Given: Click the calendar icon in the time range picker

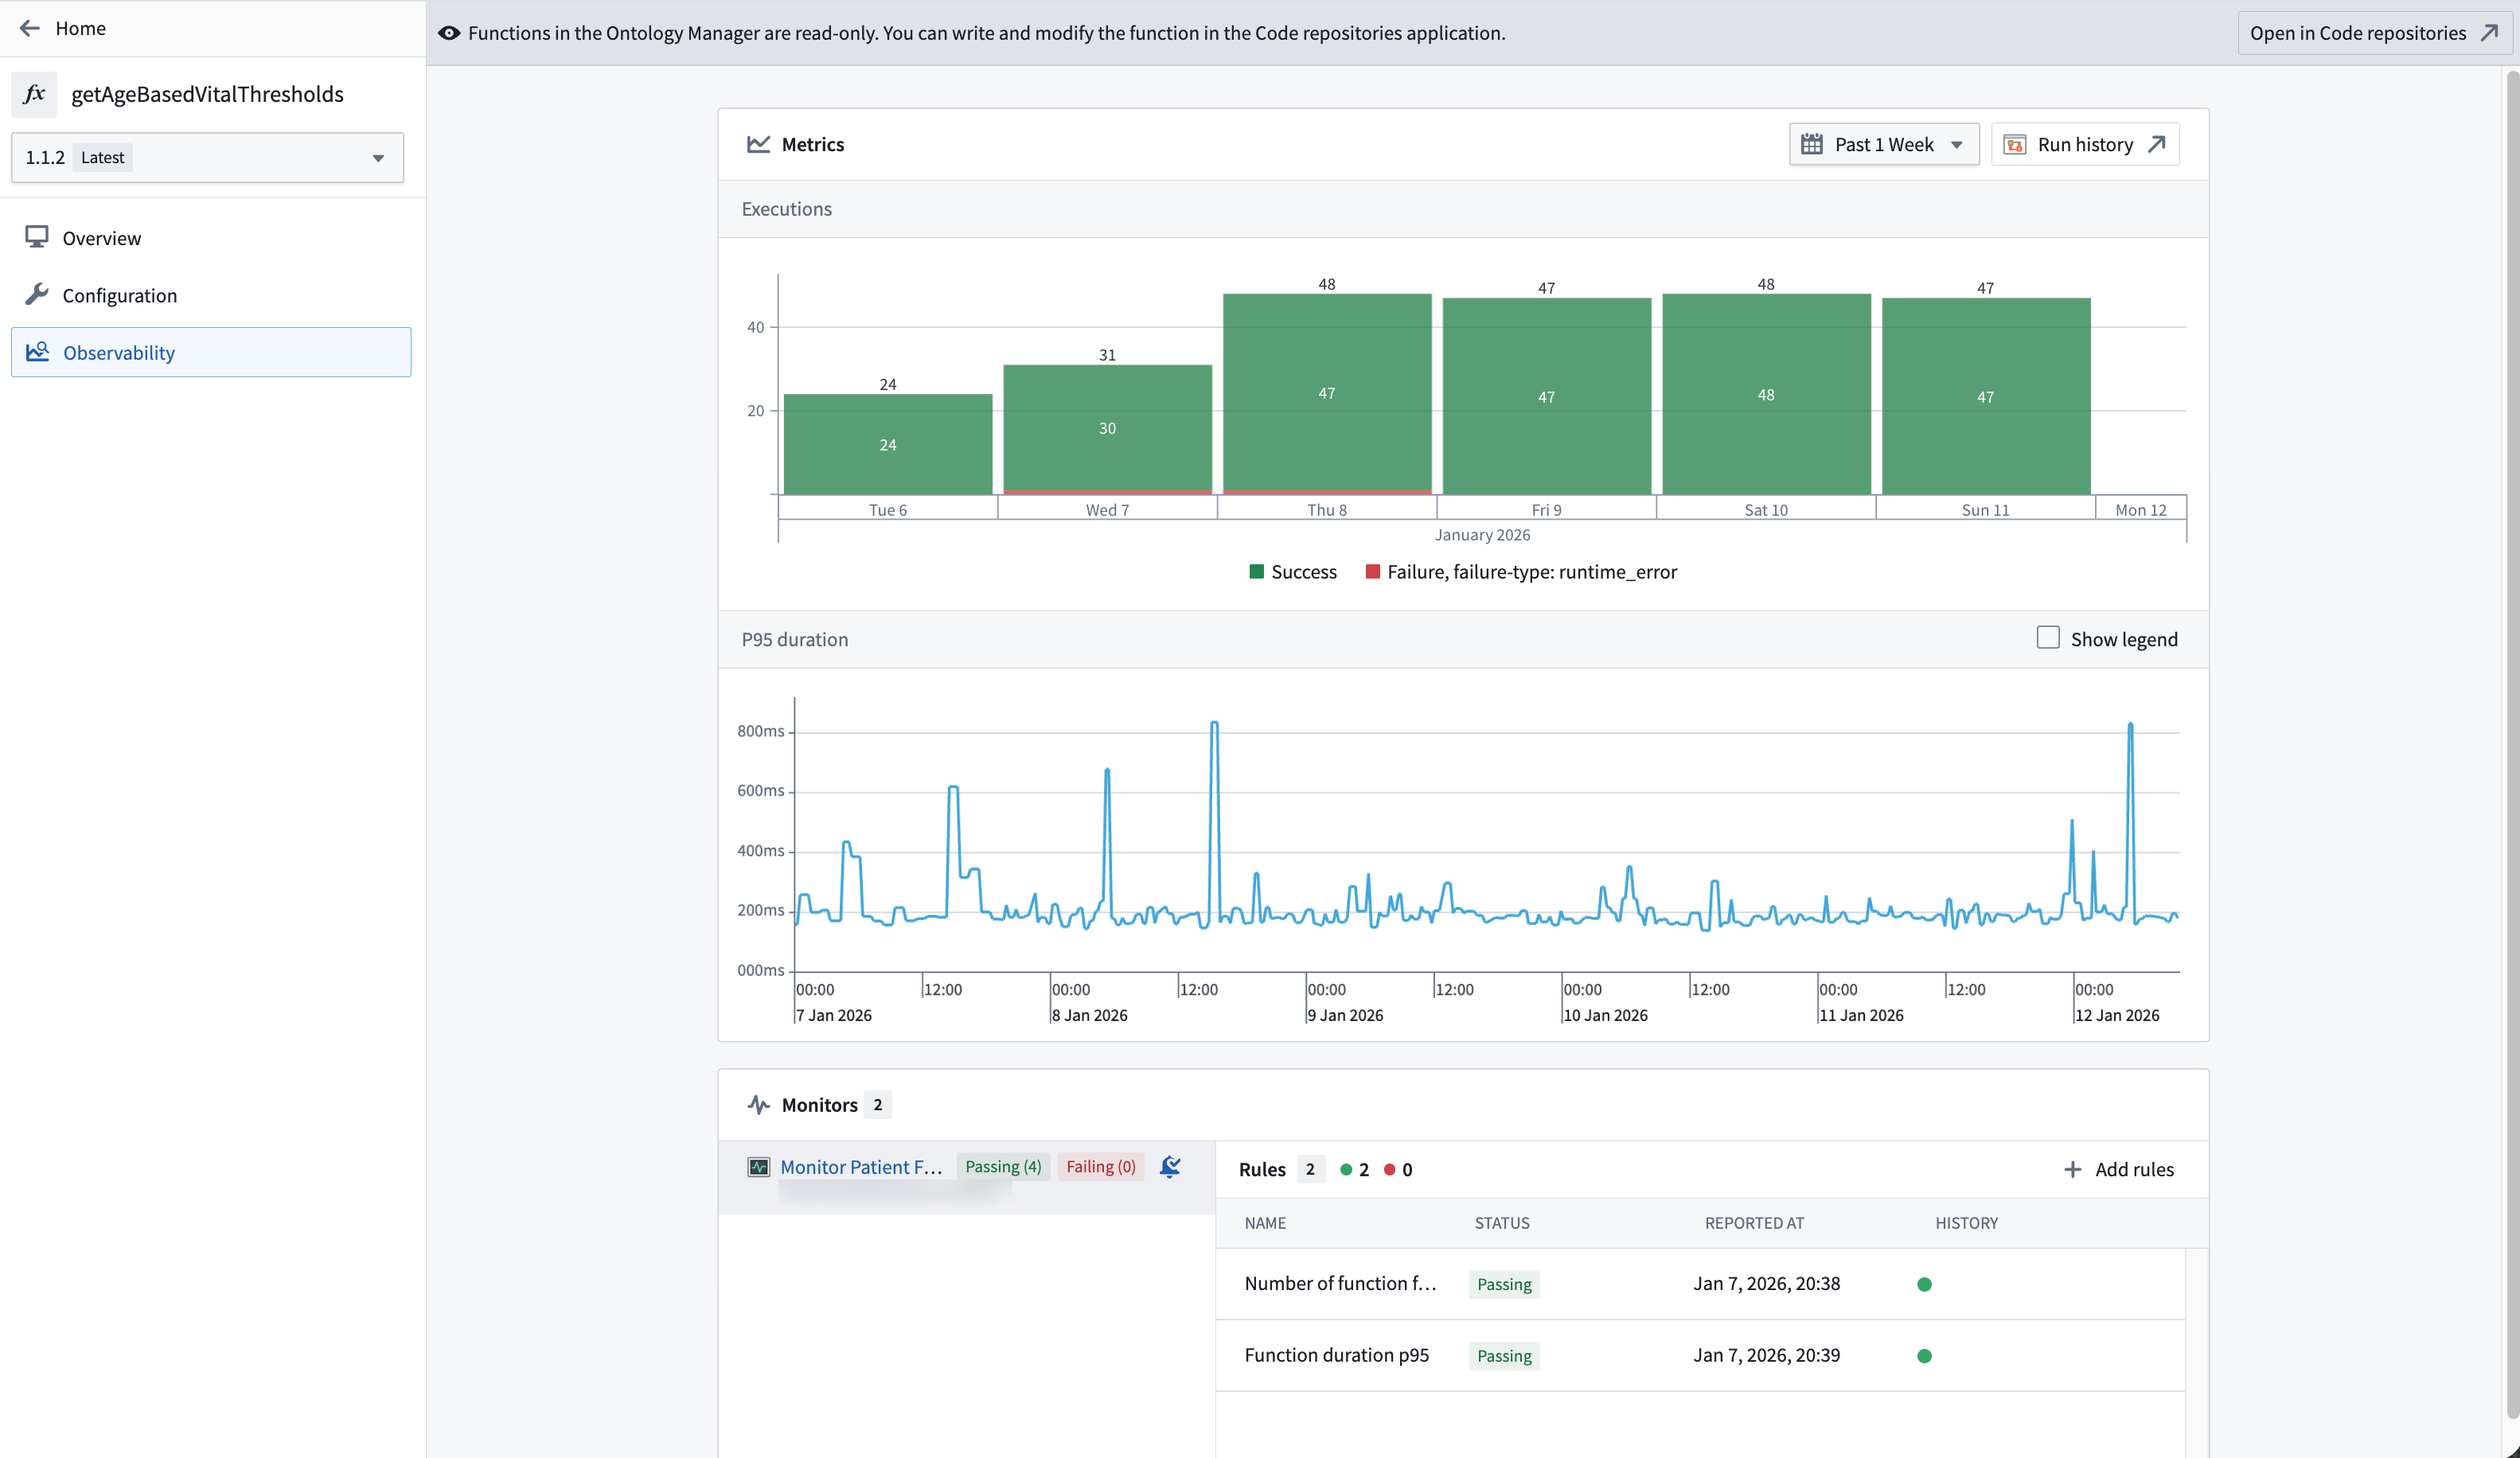Looking at the screenshot, I should pos(1812,144).
